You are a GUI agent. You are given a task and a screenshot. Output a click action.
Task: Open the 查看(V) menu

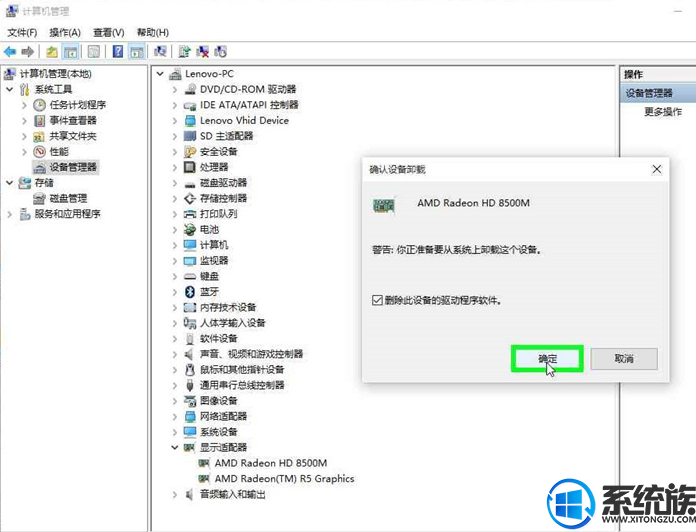coord(108,32)
